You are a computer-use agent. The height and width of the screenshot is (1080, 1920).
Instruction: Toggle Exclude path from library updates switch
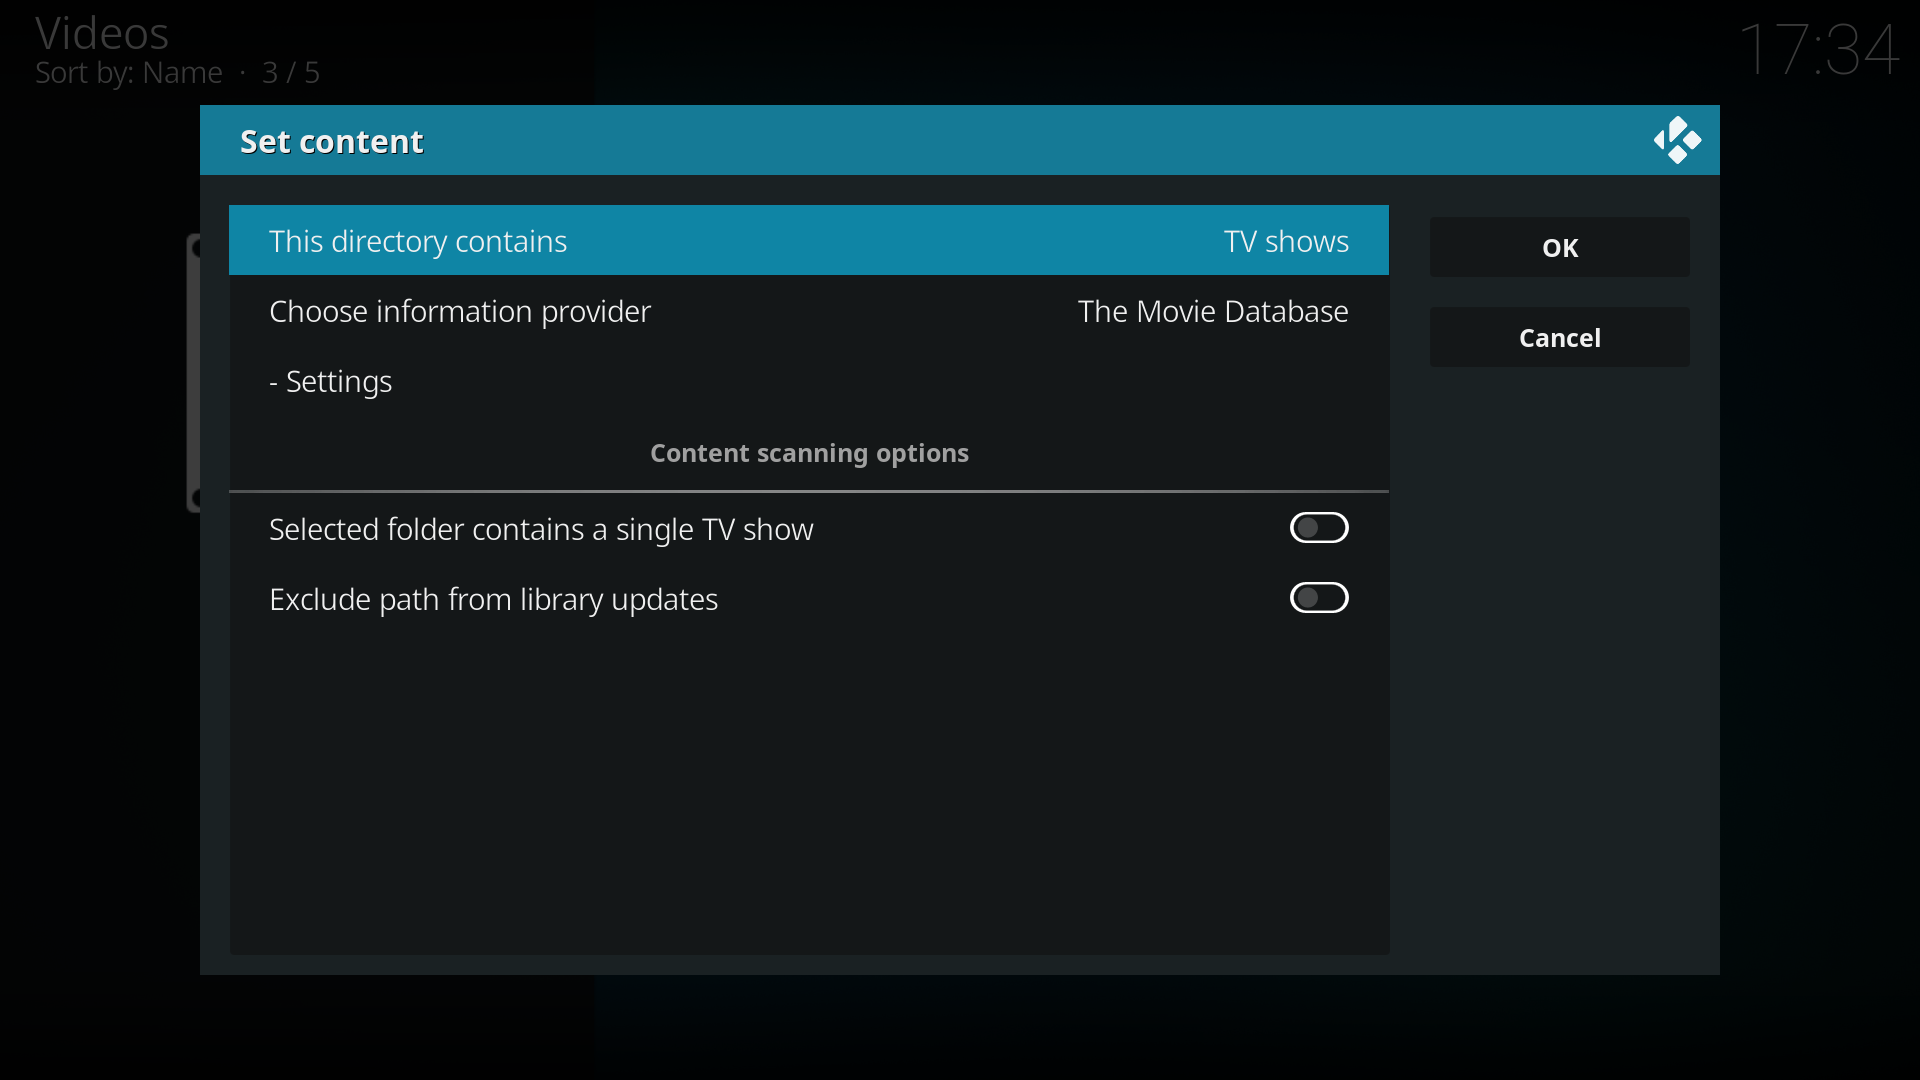coord(1318,598)
